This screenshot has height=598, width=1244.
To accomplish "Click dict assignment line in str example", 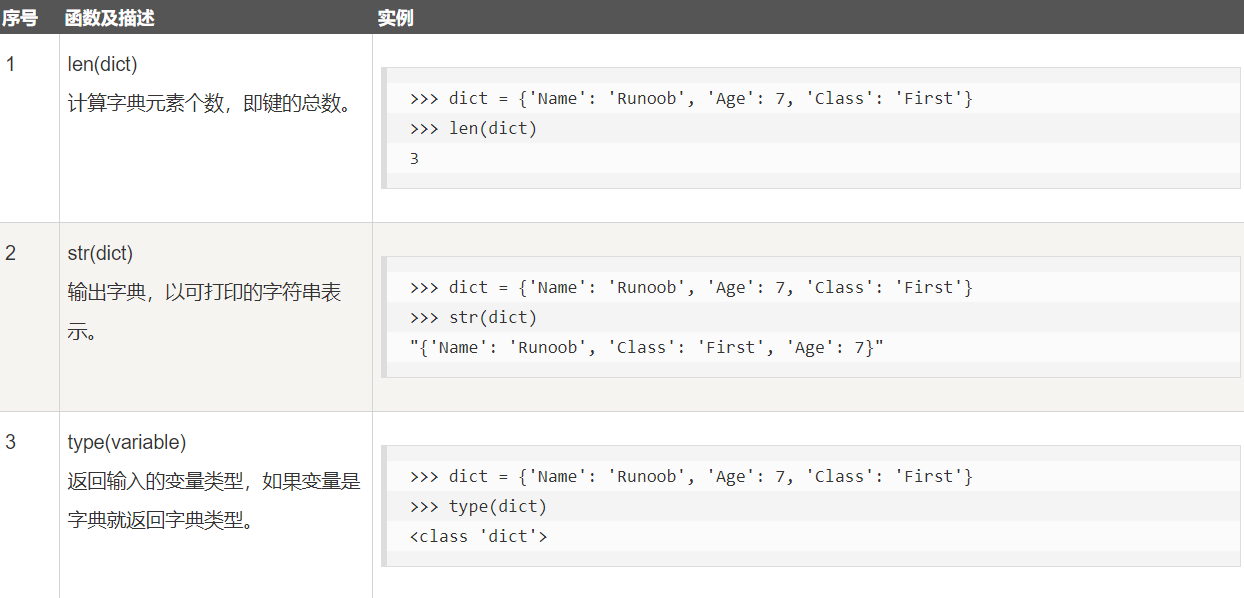I will click(691, 287).
